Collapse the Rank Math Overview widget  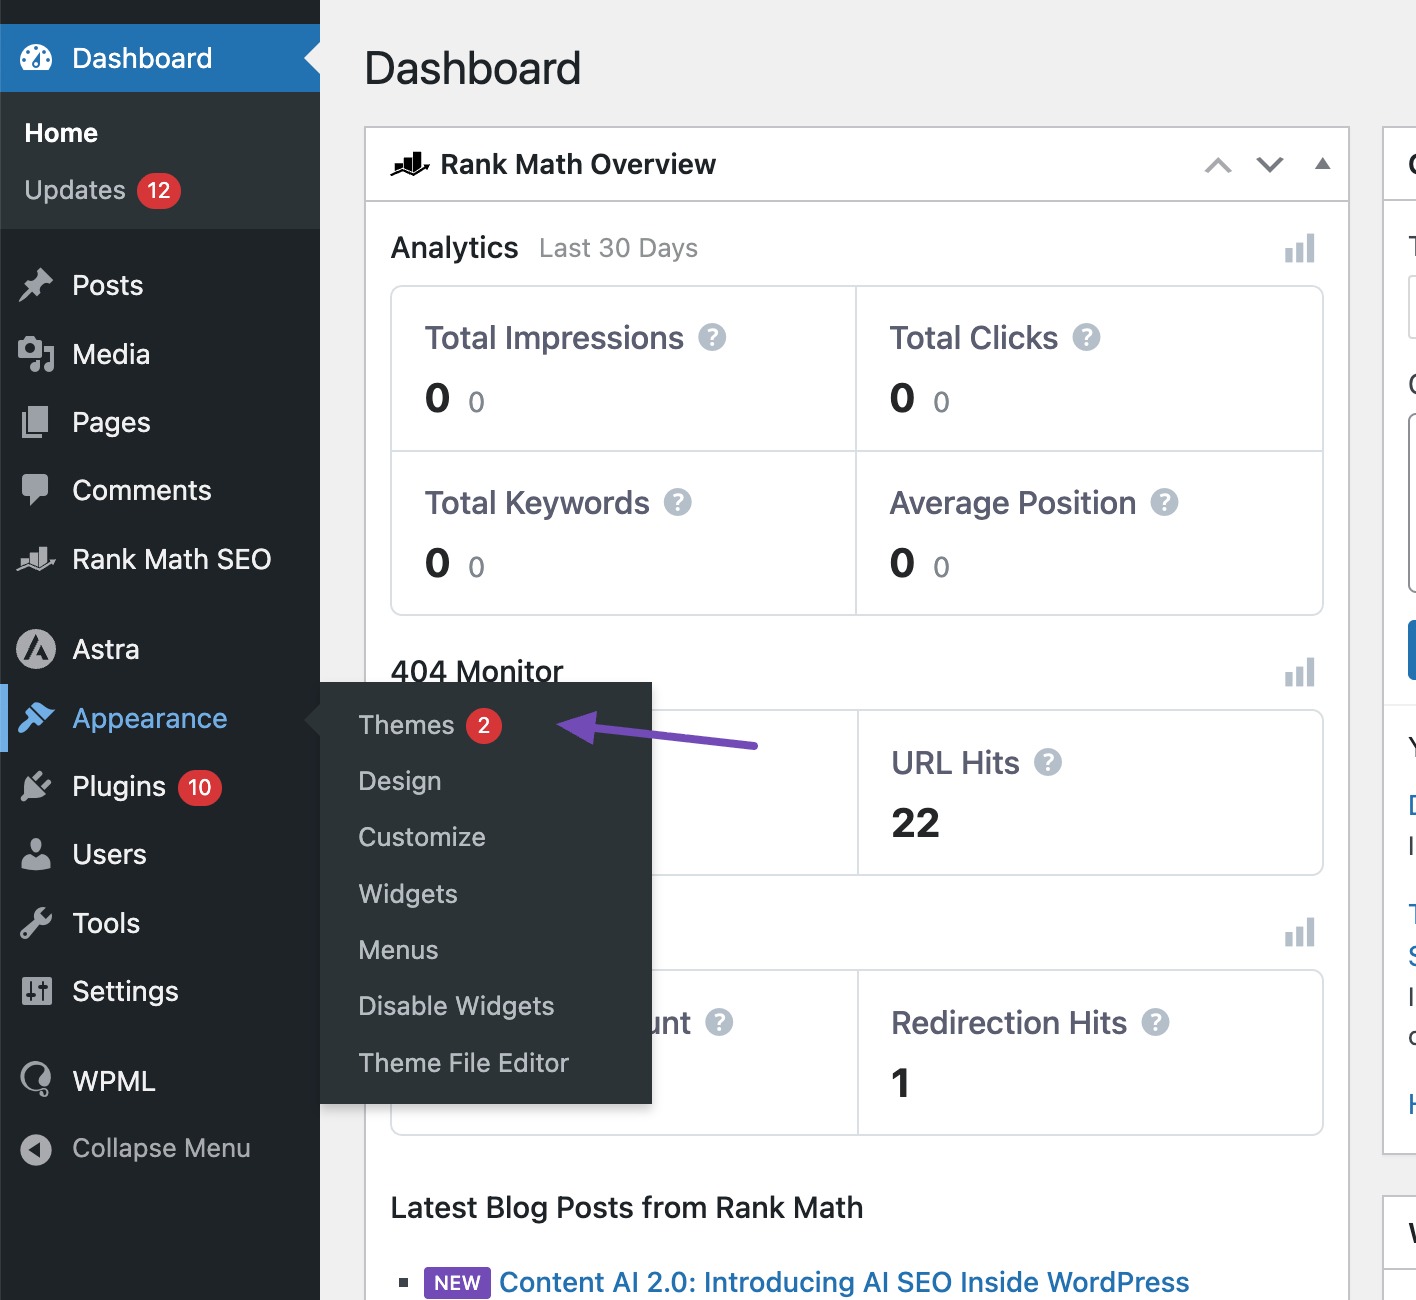(x=1322, y=164)
